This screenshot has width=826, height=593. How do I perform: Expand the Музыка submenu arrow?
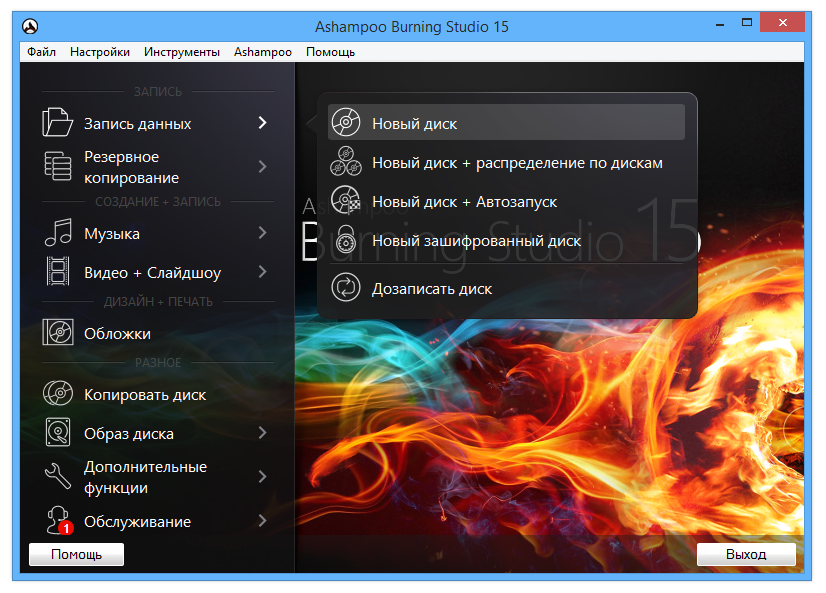tap(262, 233)
